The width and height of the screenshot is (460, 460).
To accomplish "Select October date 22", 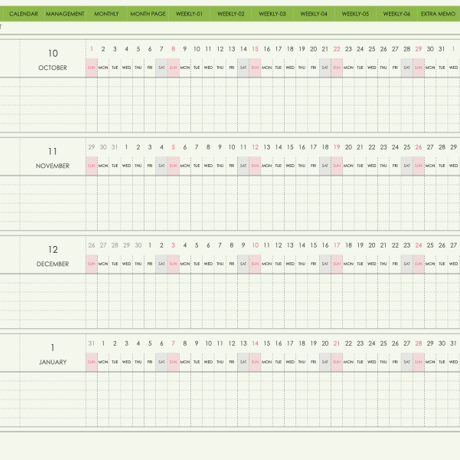I will point(337,49).
